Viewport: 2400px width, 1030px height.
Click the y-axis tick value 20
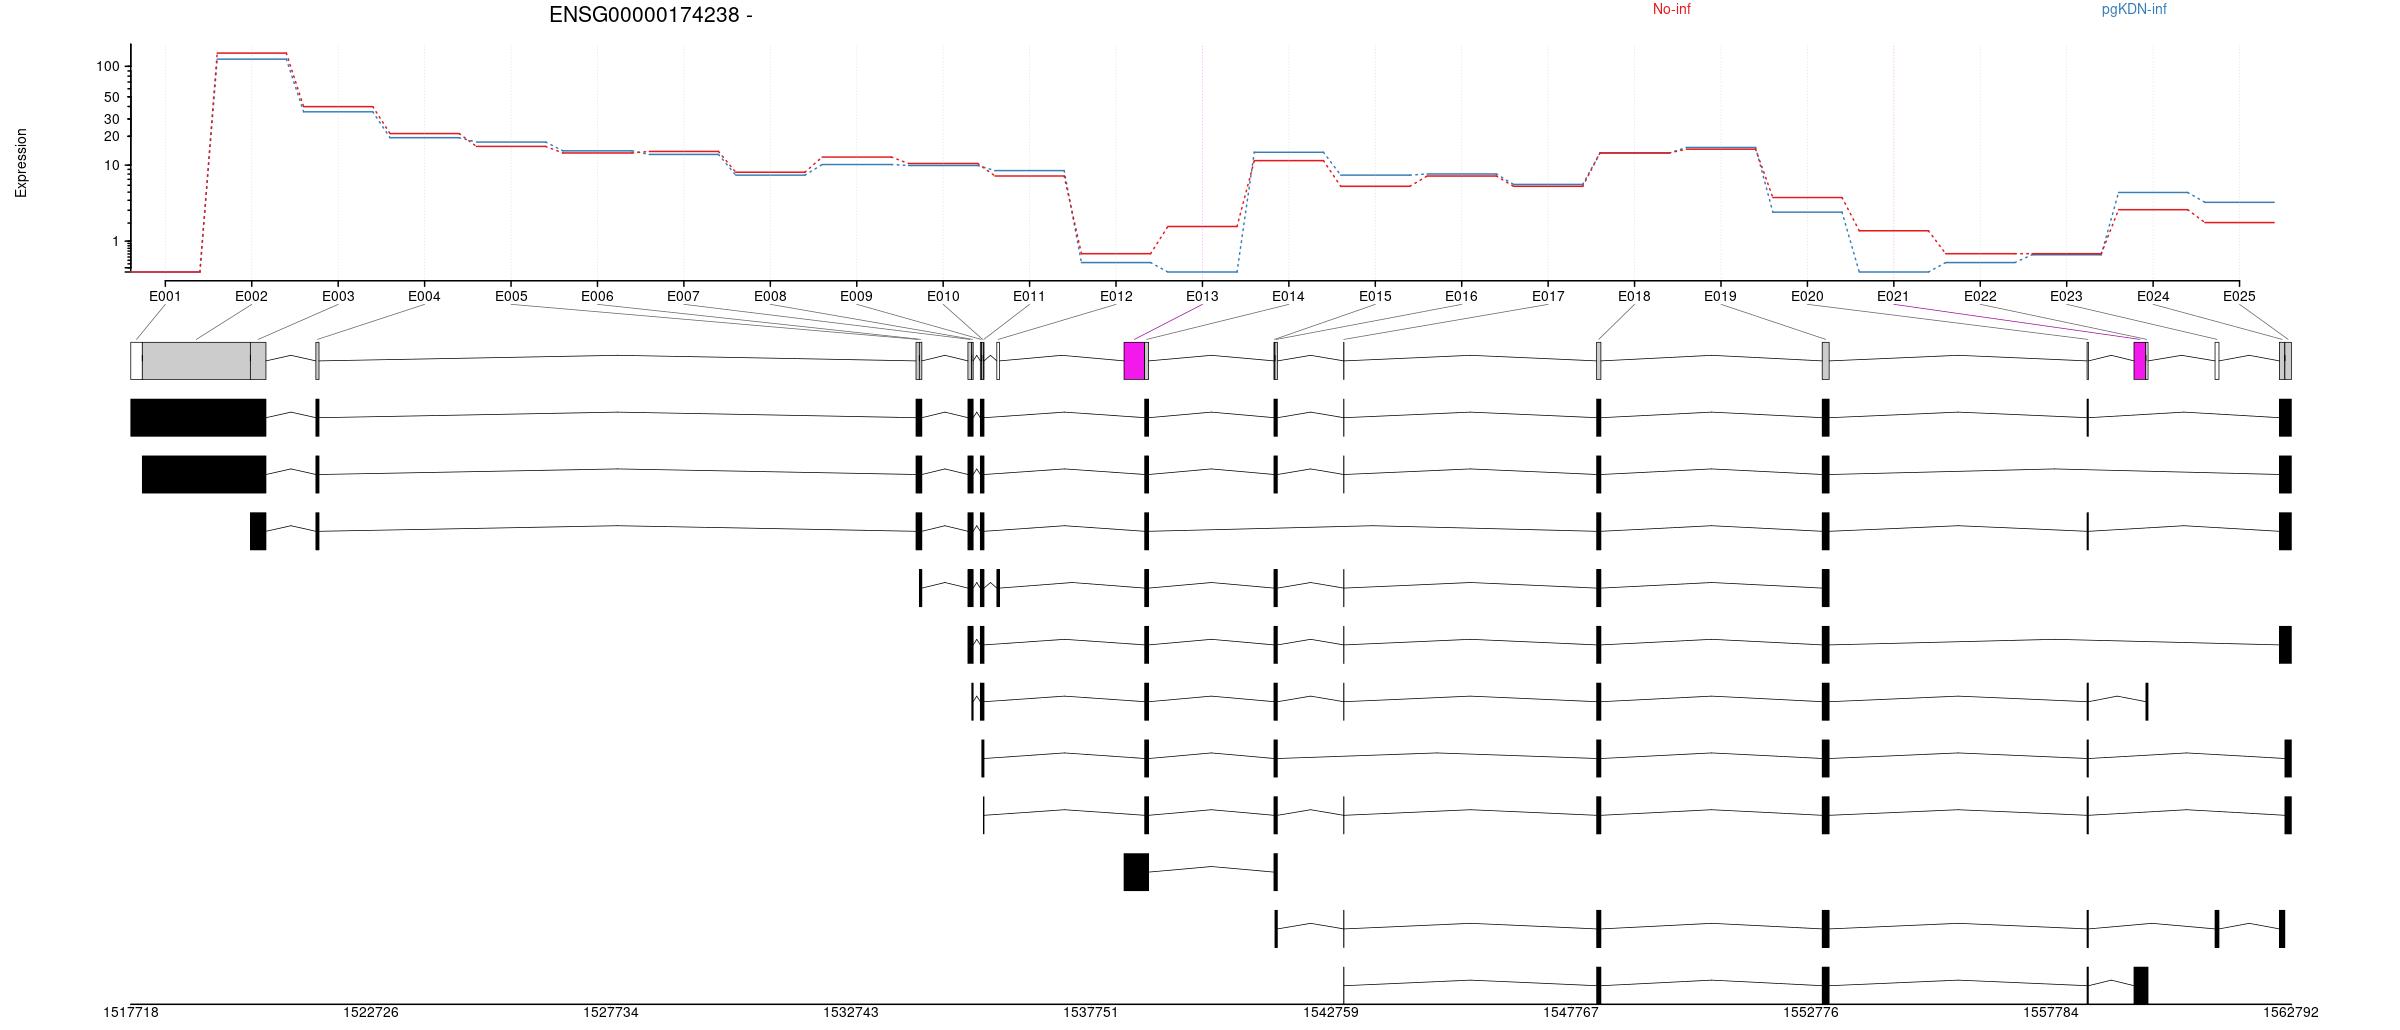pyautogui.click(x=111, y=136)
